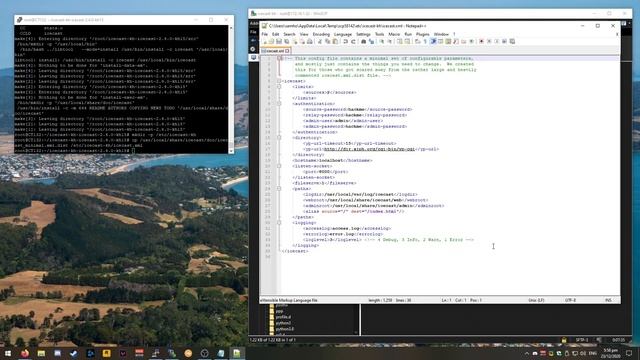Open the File menu in Notepad++
This screenshot has width=640, height=360.
(x=264, y=34)
